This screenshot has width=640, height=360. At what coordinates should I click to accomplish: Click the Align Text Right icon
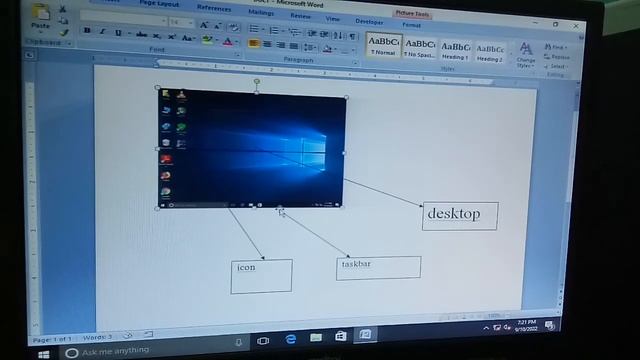(280, 45)
